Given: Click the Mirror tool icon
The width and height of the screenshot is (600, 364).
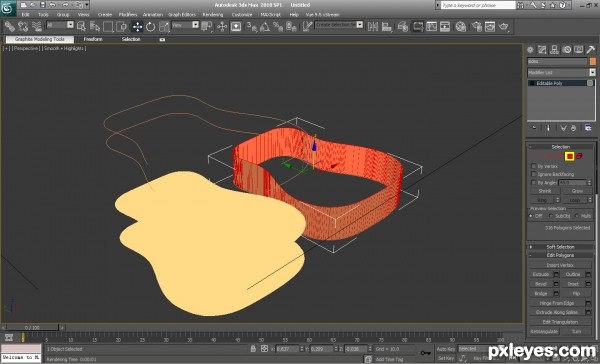Looking at the screenshot, I should (373, 26).
